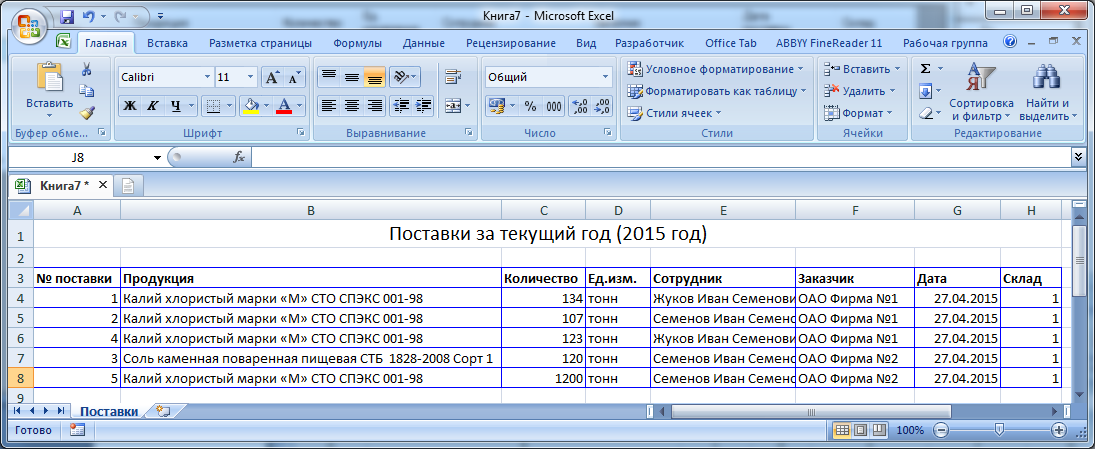Switch to Page Layout view

pyautogui.click(x=861, y=430)
